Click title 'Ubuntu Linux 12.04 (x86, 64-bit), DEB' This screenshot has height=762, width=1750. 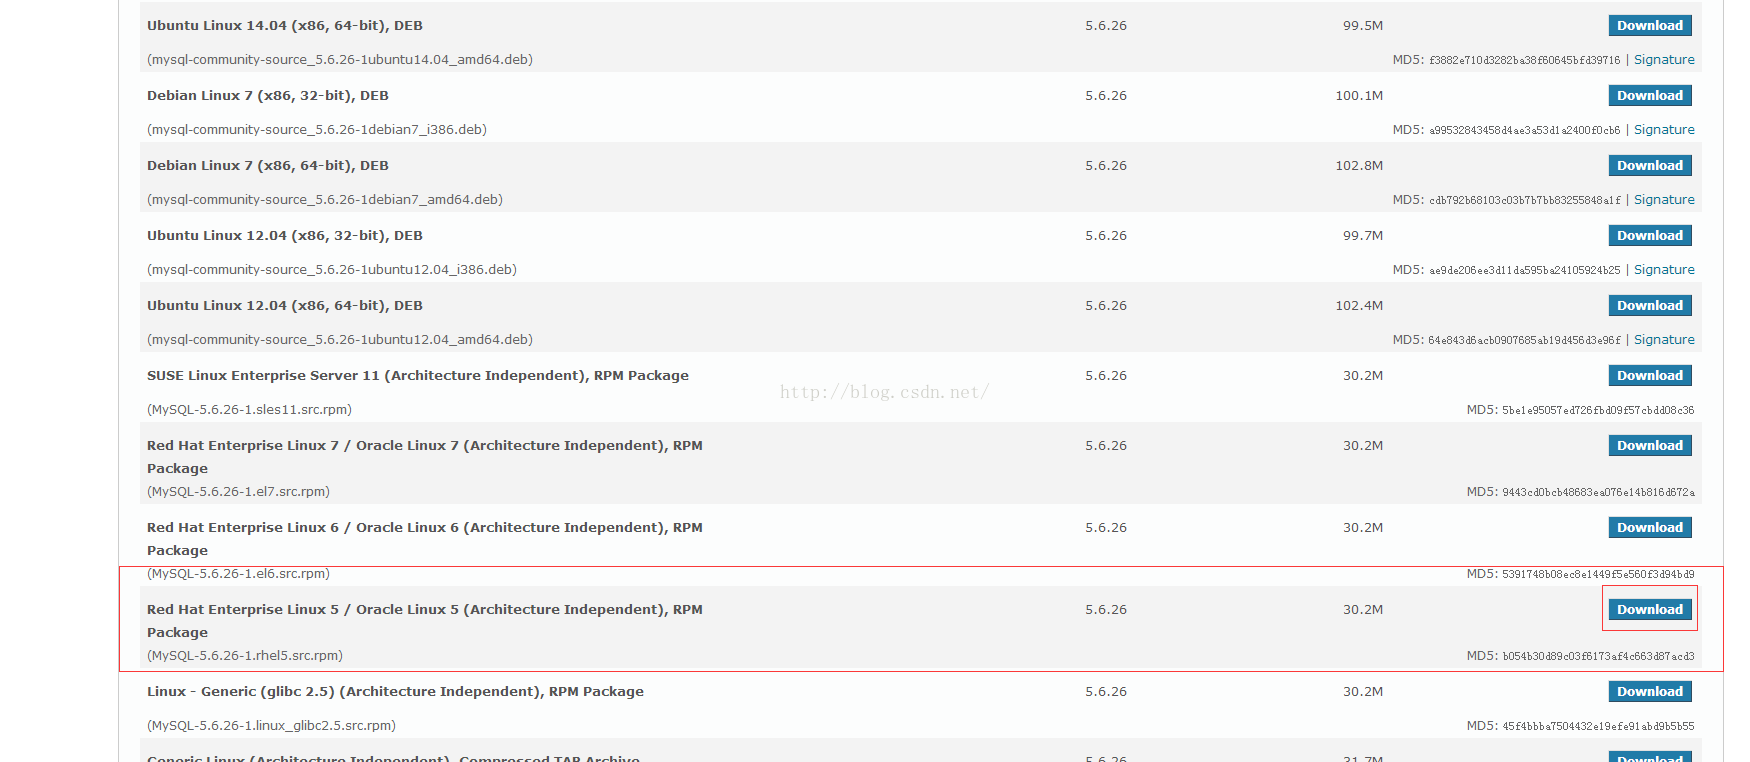285,306
